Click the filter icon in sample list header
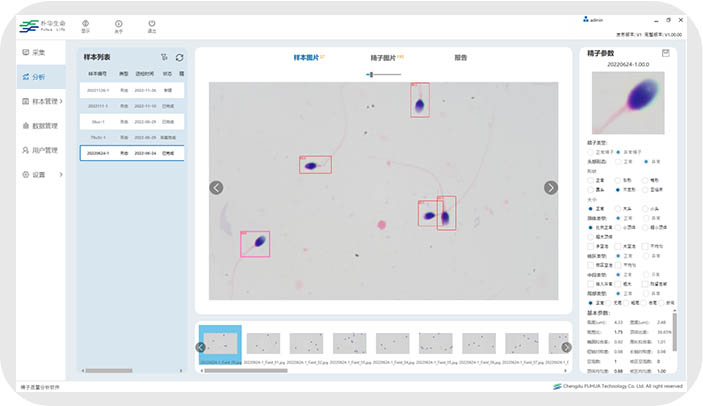Image resolution: width=703 pixels, height=406 pixels. point(164,57)
